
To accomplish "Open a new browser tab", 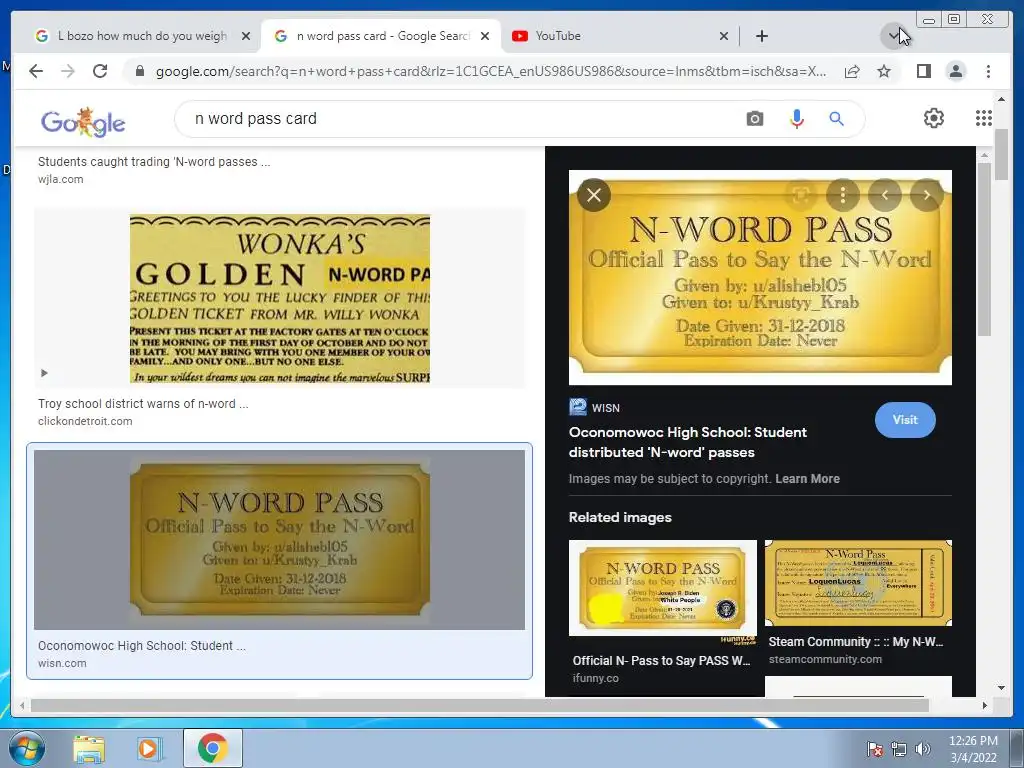I will pyautogui.click(x=761, y=36).
